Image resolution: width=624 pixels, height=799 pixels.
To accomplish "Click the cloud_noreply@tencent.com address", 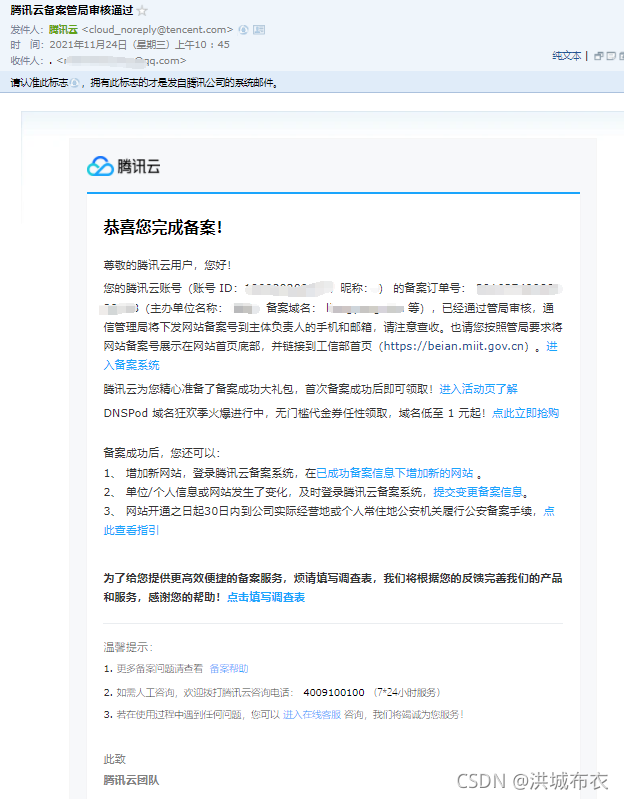I will click(x=157, y=30).
